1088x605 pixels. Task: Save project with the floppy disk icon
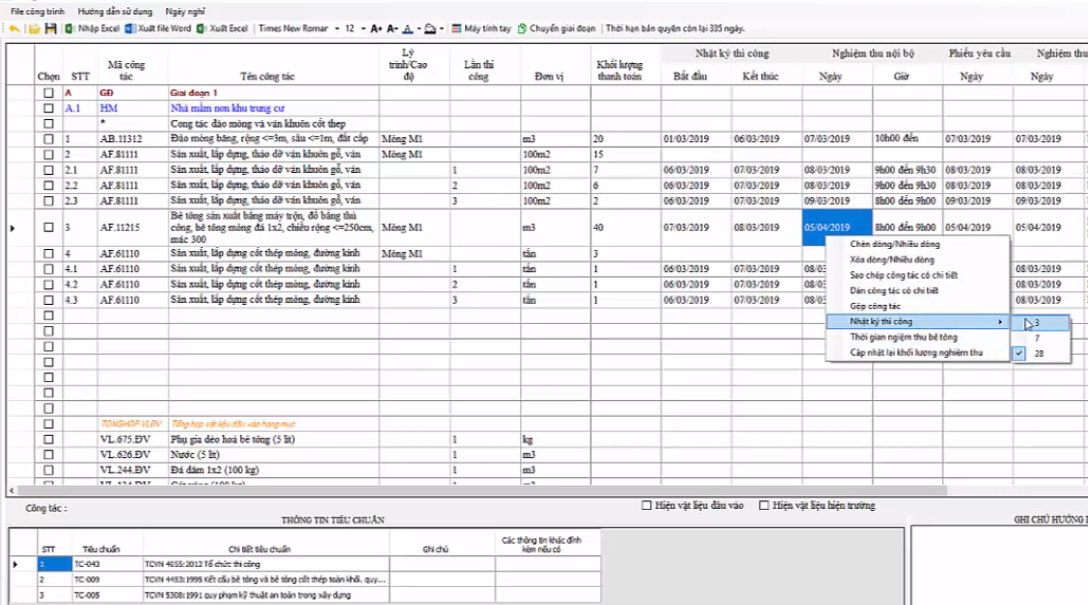[50, 29]
